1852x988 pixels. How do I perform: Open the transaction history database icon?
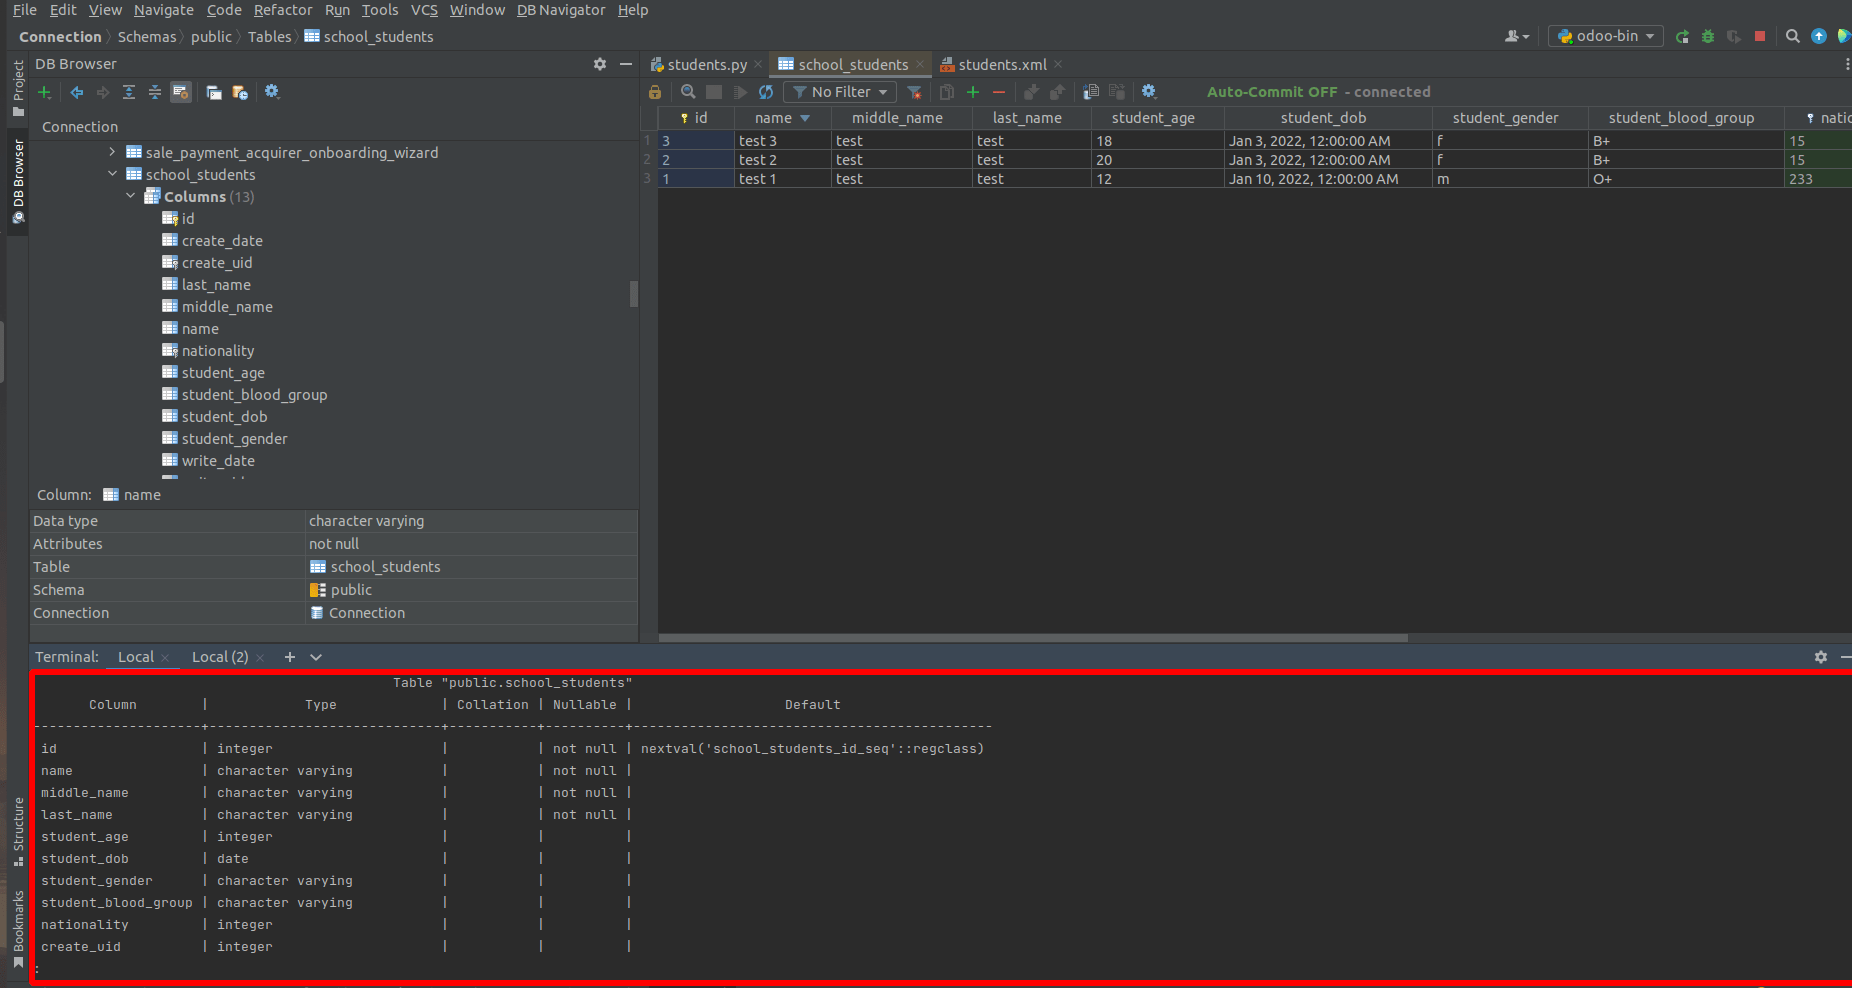[240, 92]
